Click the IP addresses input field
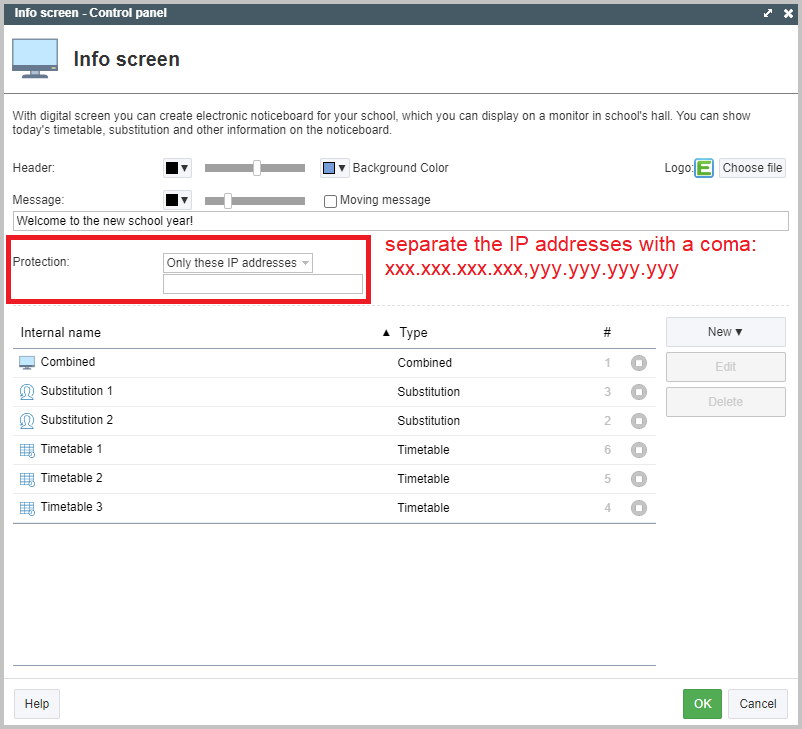 click(262, 285)
